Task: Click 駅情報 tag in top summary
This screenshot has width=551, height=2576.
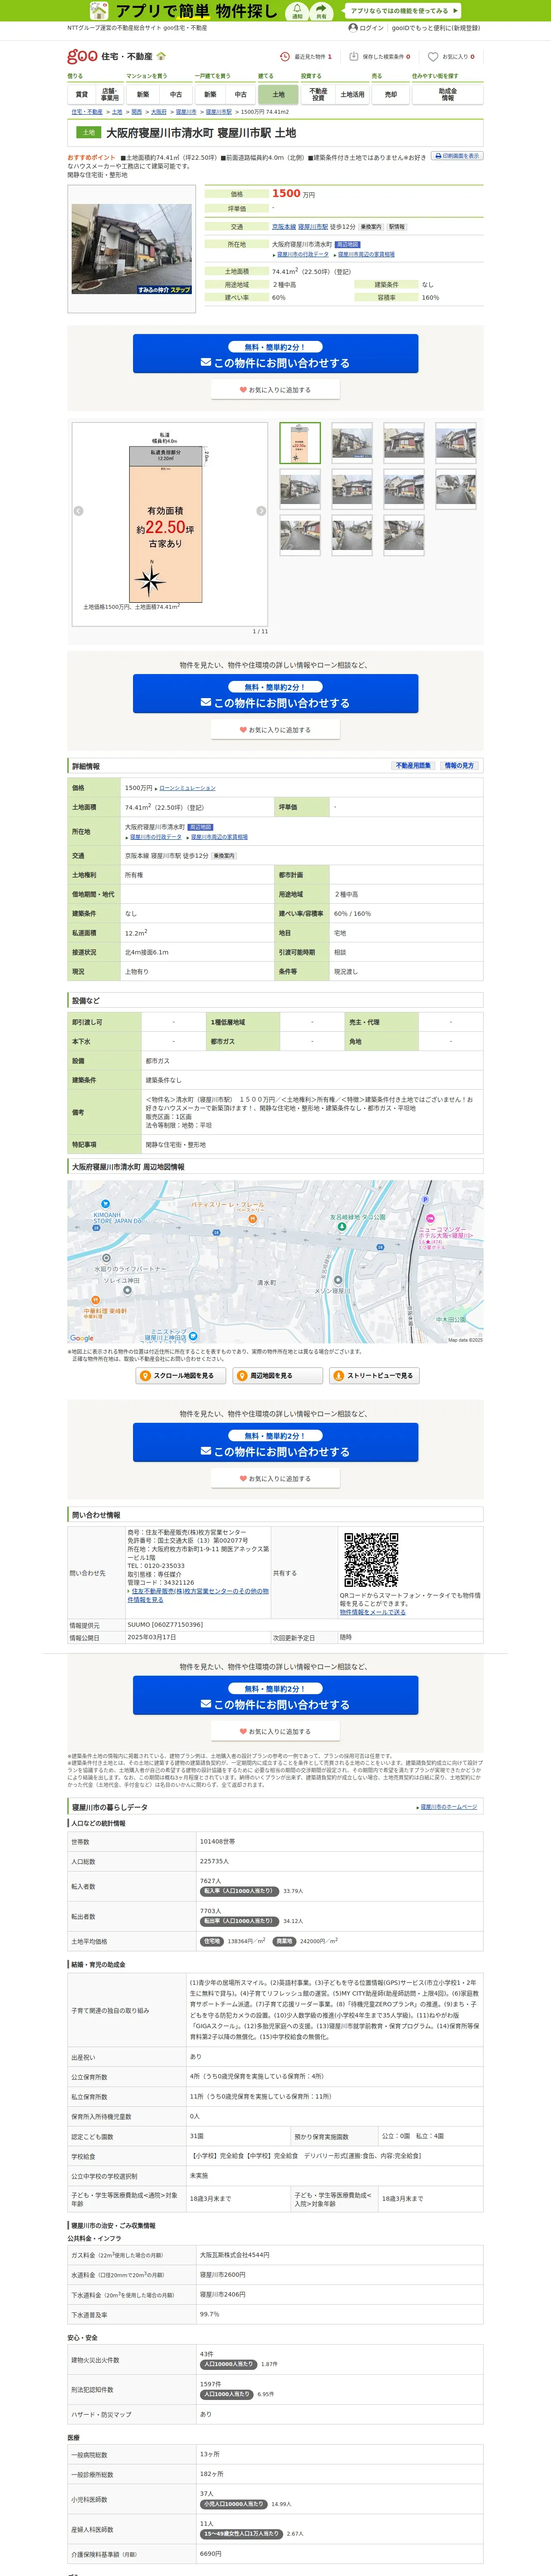Action: coord(396,227)
